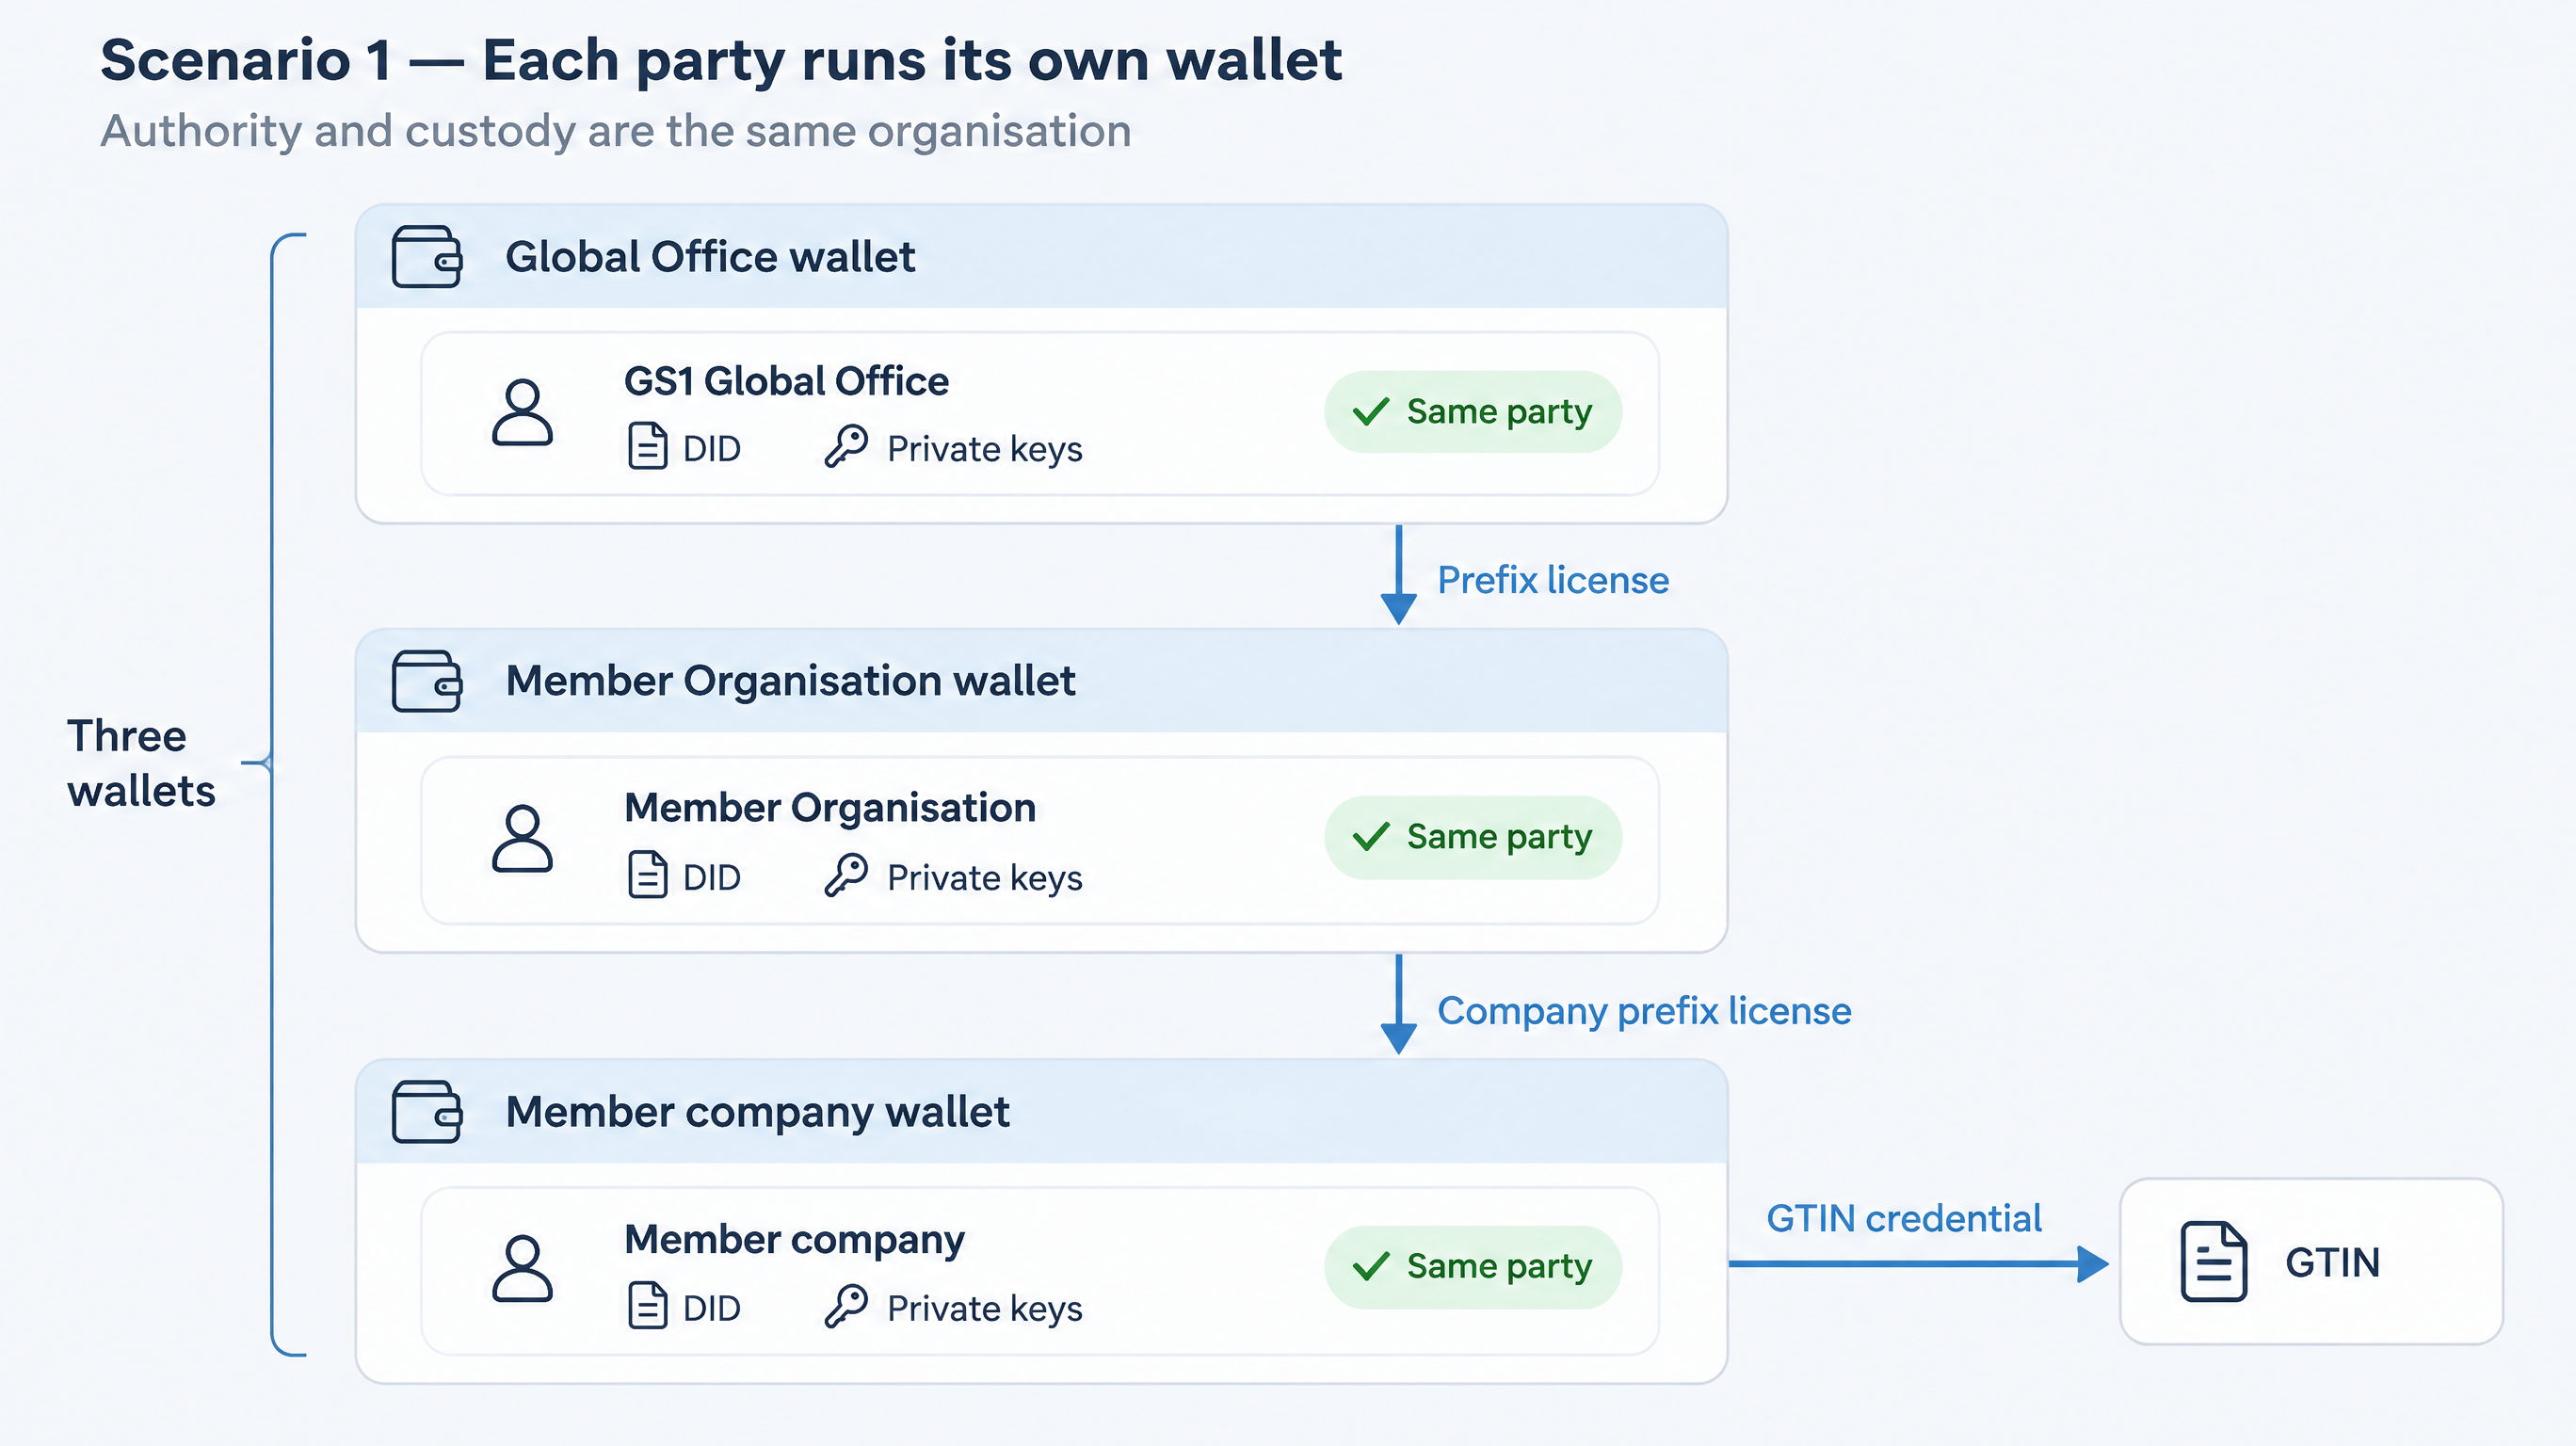Click the key icon under GS1 Global Office
Screen dimensions: 2576x1446
[846, 446]
